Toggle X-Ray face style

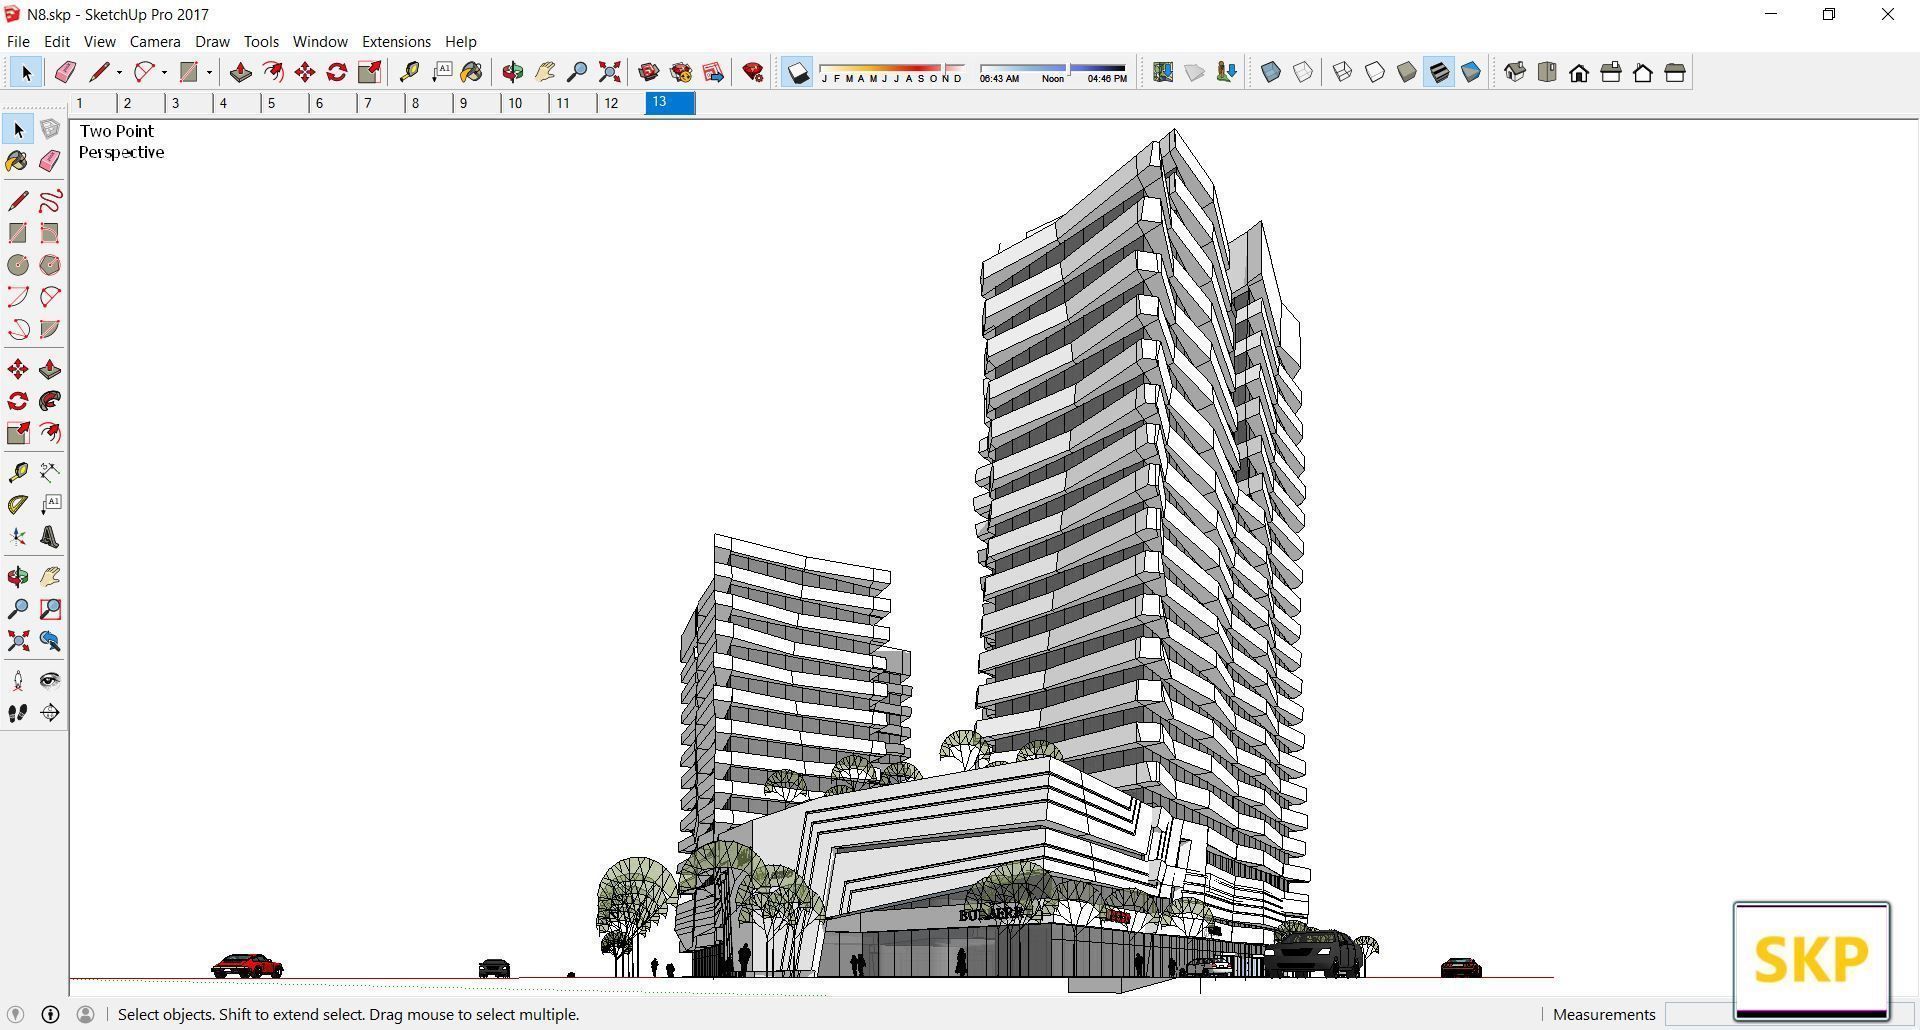[x=1271, y=72]
